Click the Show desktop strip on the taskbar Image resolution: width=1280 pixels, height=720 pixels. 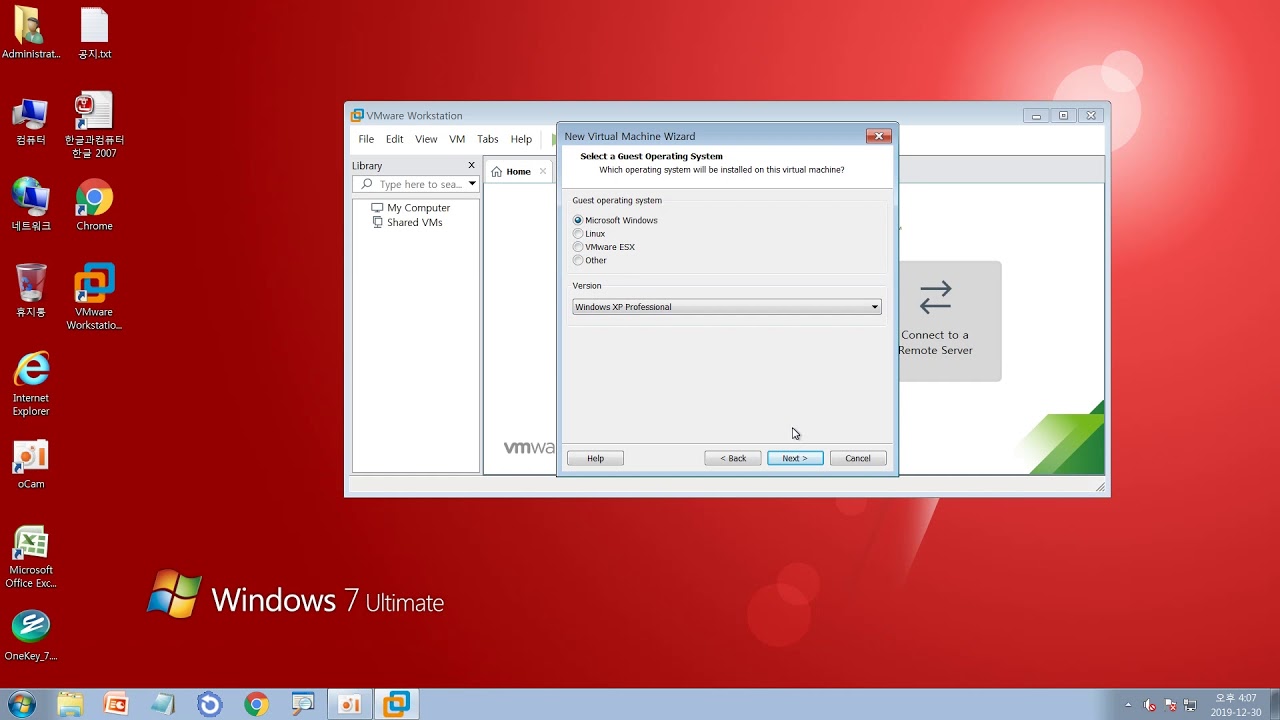[1274, 705]
